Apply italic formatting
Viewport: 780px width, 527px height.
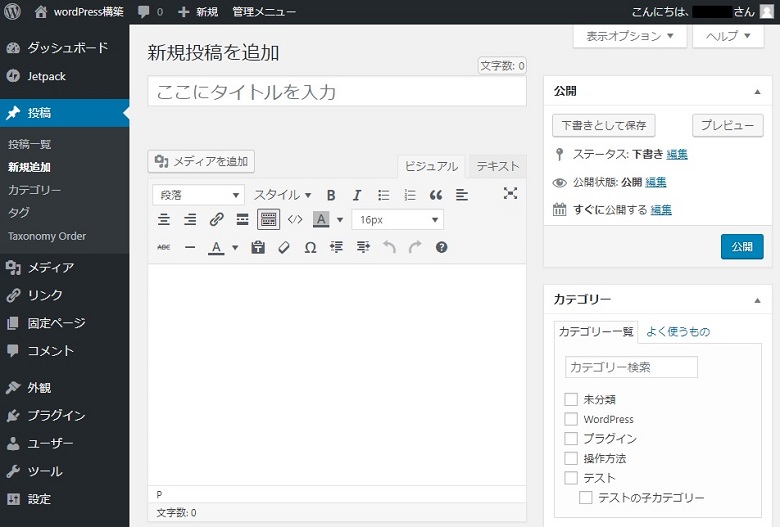click(x=357, y=195)
